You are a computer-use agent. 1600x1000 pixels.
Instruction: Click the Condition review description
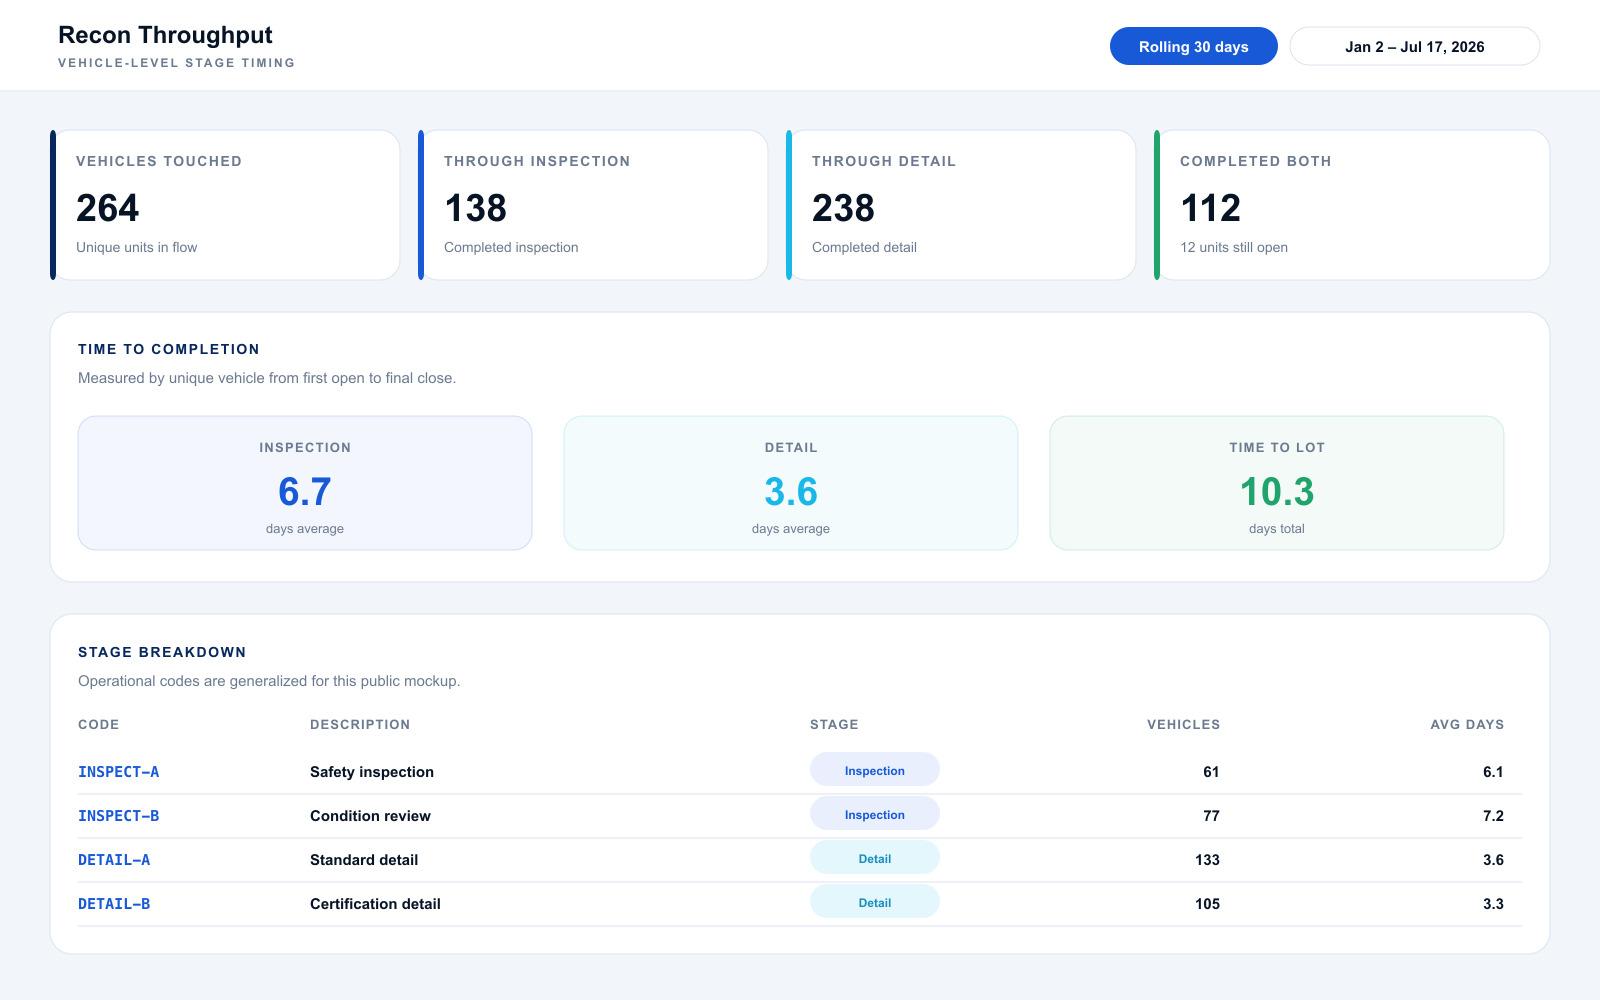pos(370,816)
